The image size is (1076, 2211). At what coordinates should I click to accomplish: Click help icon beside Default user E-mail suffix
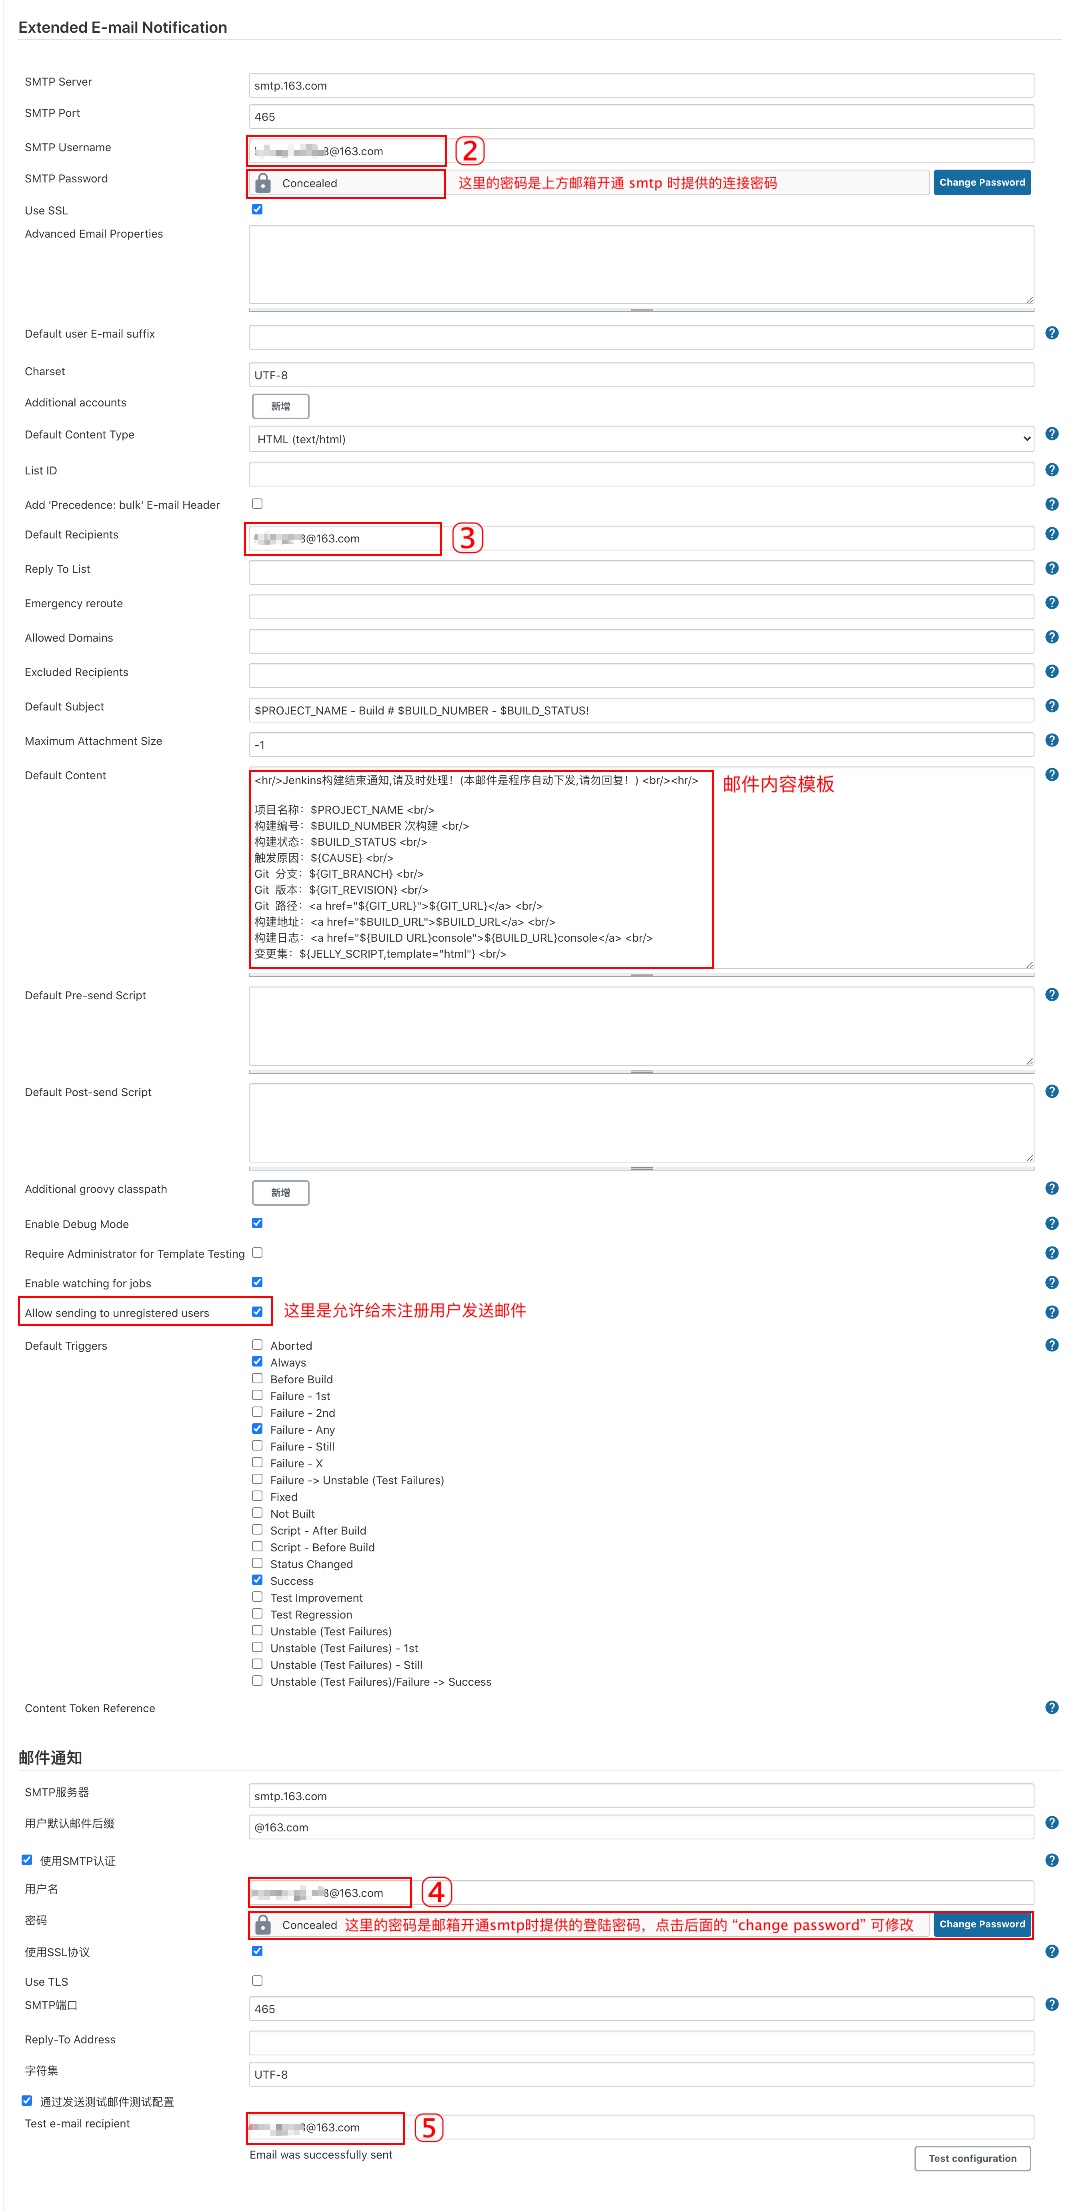point(1051,333)
